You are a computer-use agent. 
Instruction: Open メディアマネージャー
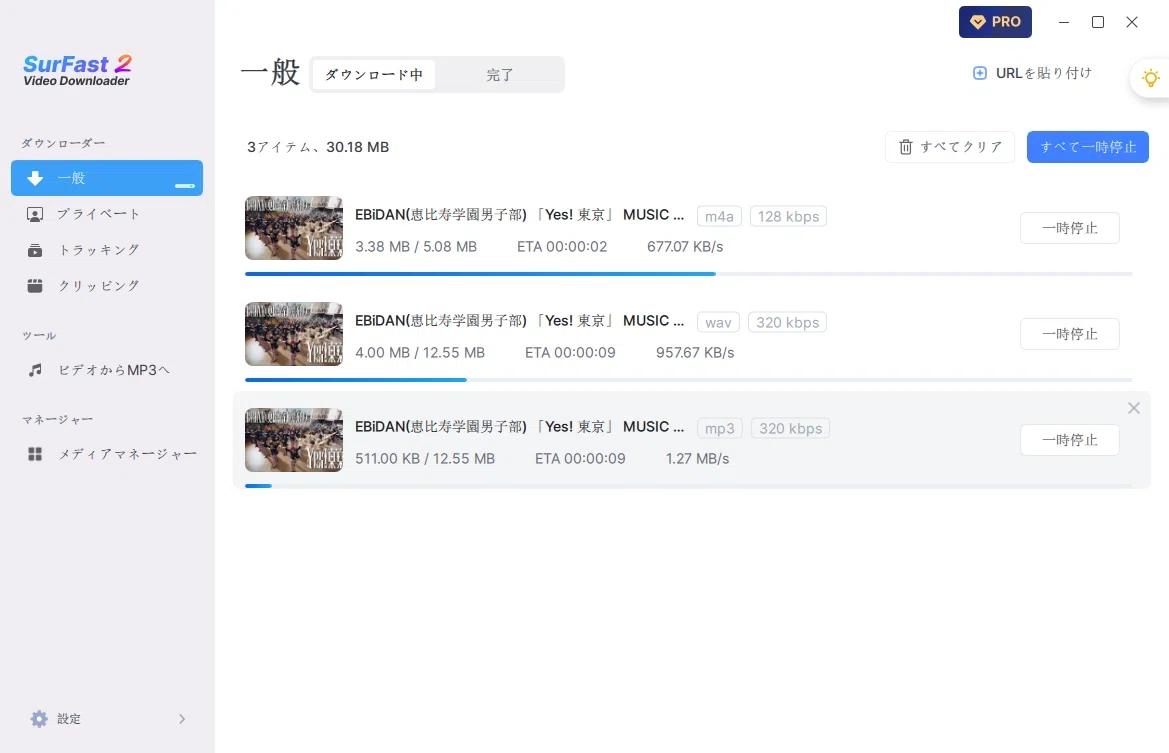tap(107, 454)
